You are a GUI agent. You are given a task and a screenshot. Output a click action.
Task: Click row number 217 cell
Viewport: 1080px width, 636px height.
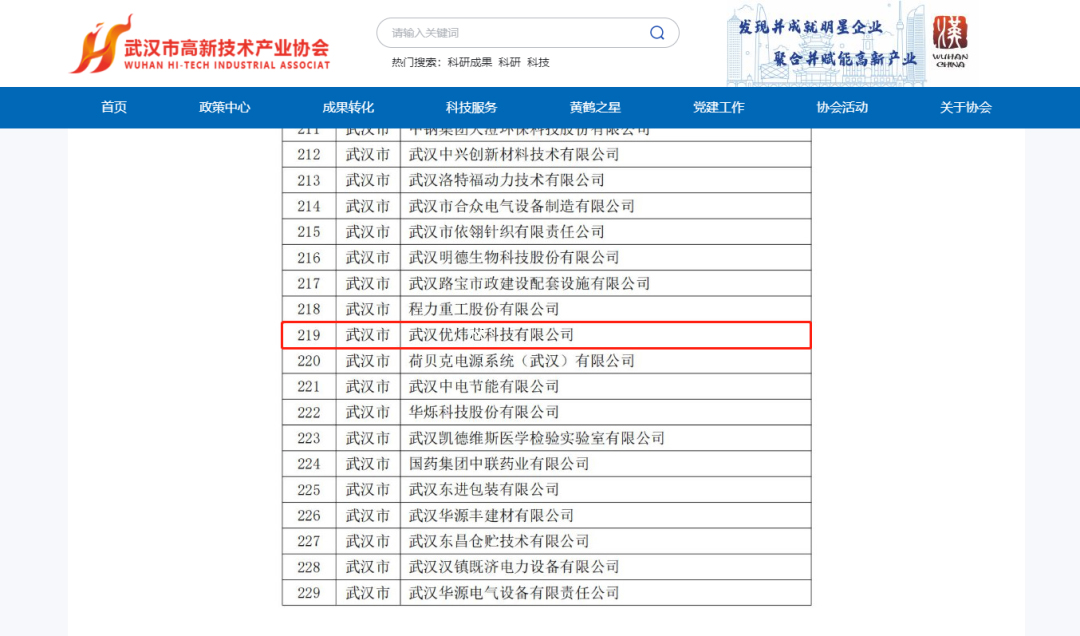(x=309, y=283)
